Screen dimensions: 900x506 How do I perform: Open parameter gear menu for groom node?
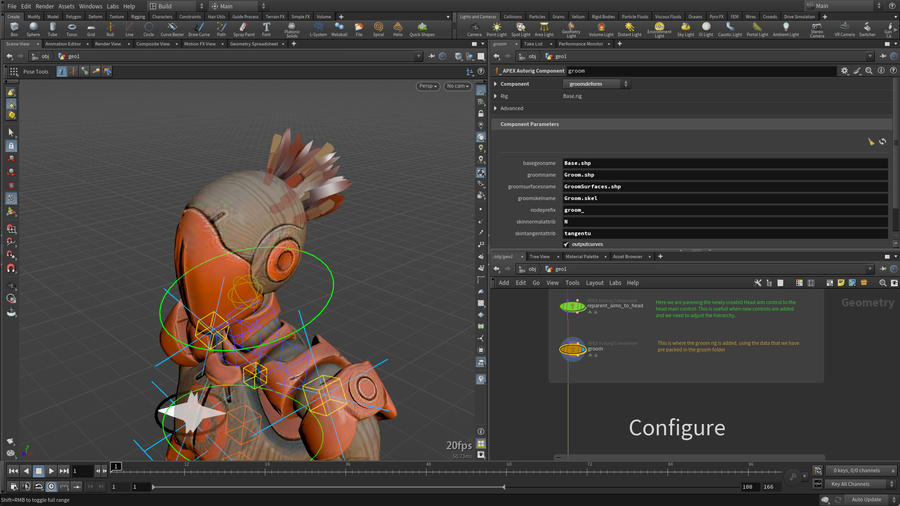pyautogui.click(x=844, y=71)
